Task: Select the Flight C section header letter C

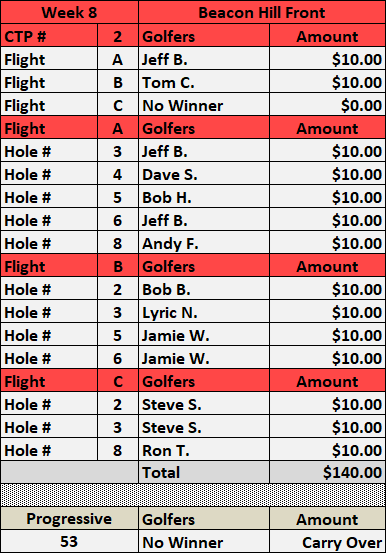Action: click(118, 381)
